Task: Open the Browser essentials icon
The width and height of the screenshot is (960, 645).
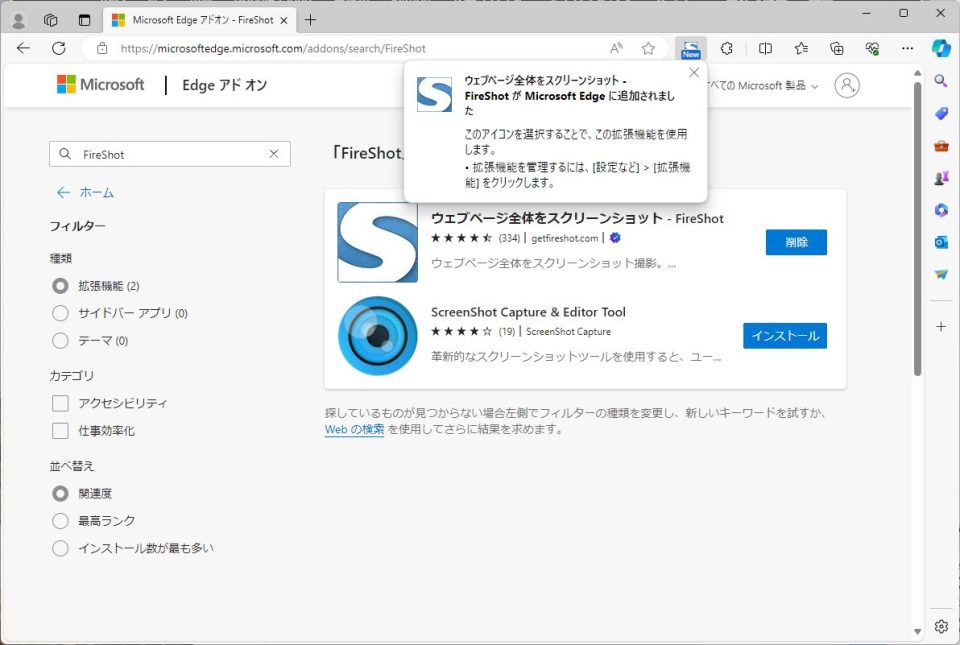Action: point(871,47)
